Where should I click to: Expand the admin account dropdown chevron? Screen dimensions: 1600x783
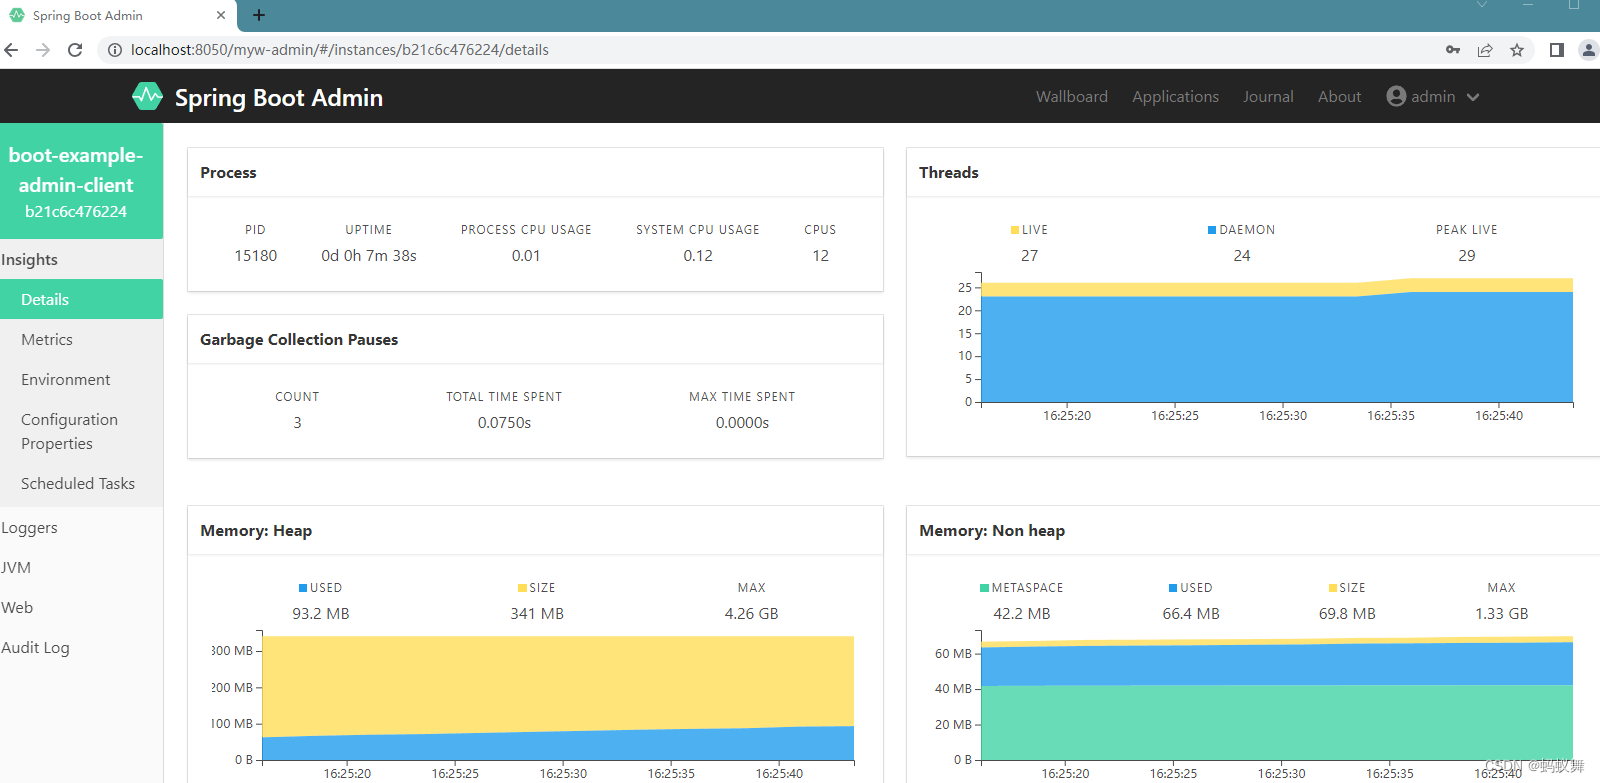[x=1473, y=97]
